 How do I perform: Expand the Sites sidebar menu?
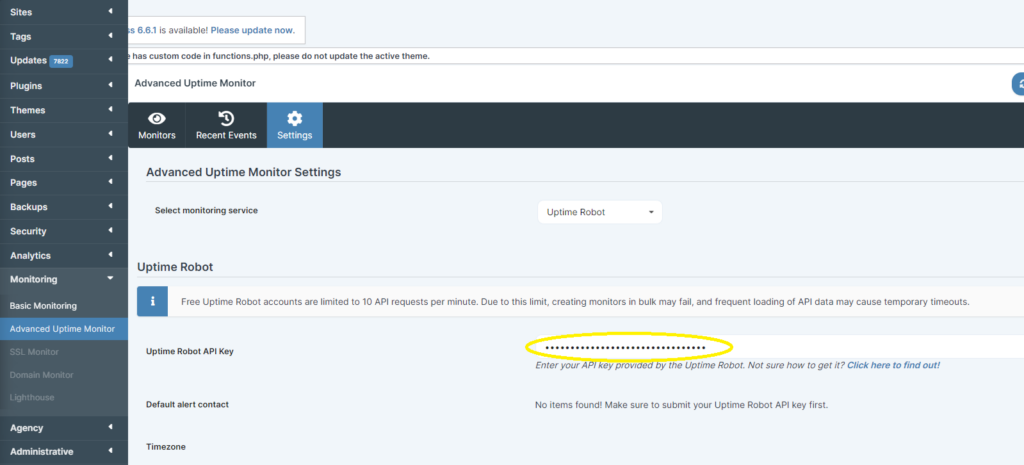64,12
